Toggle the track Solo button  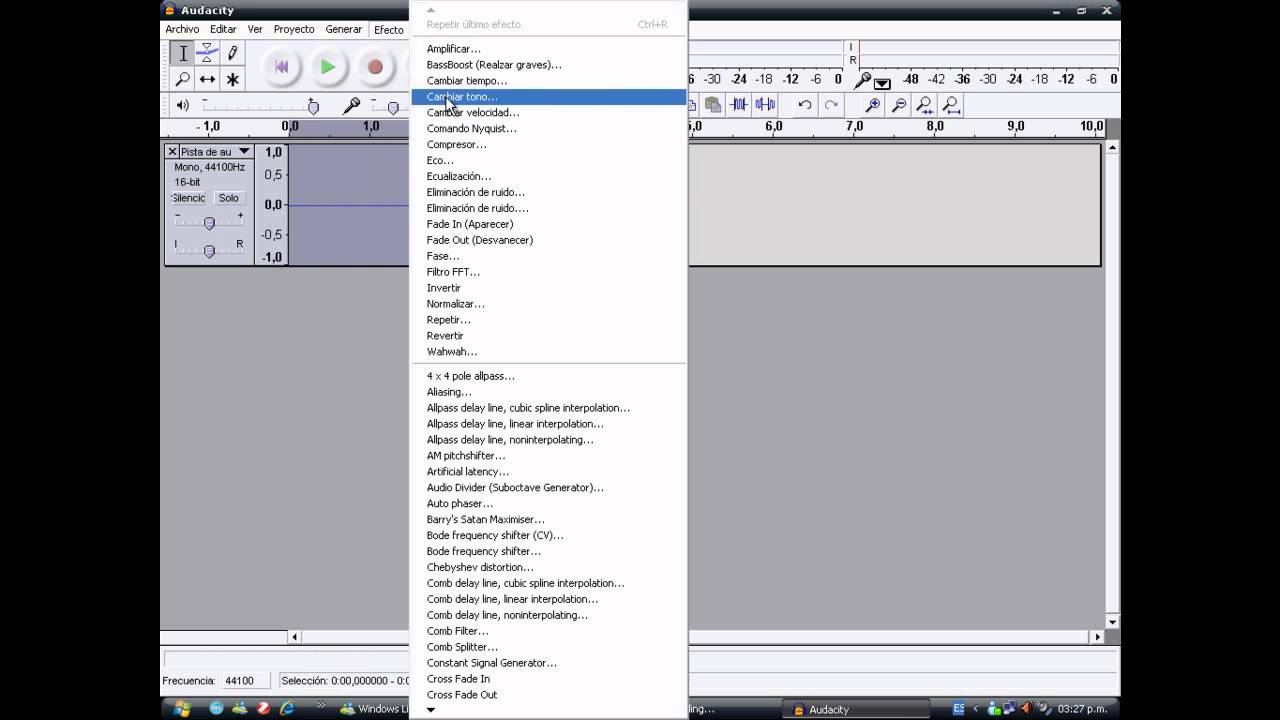pyautogui.click(x=229, y=198)
